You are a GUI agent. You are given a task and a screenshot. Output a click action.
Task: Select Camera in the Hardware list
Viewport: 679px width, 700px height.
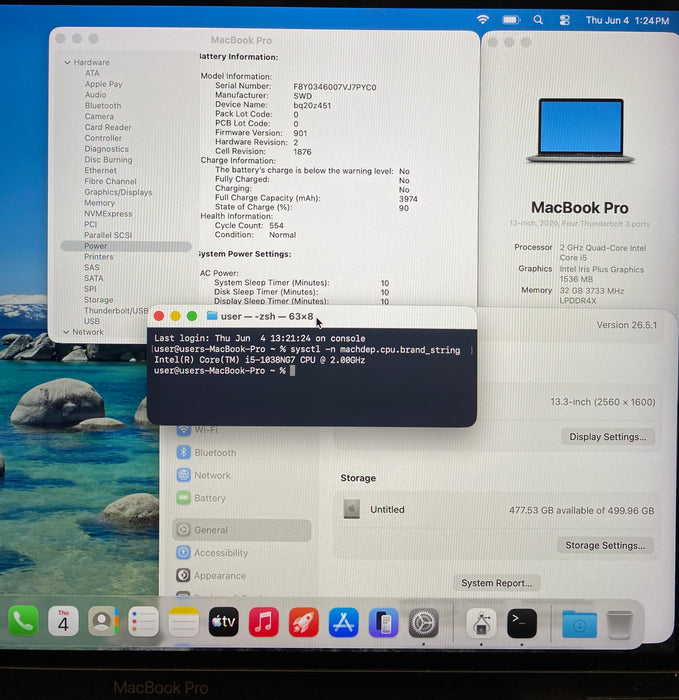pyautogui.click(x=99, y=116)
